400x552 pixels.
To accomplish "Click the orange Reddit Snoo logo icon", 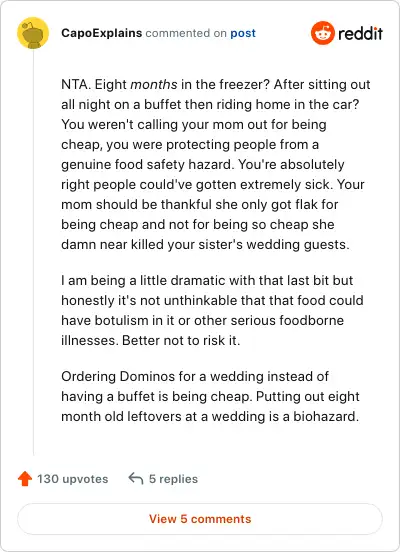I will click(x=323, y=33).
